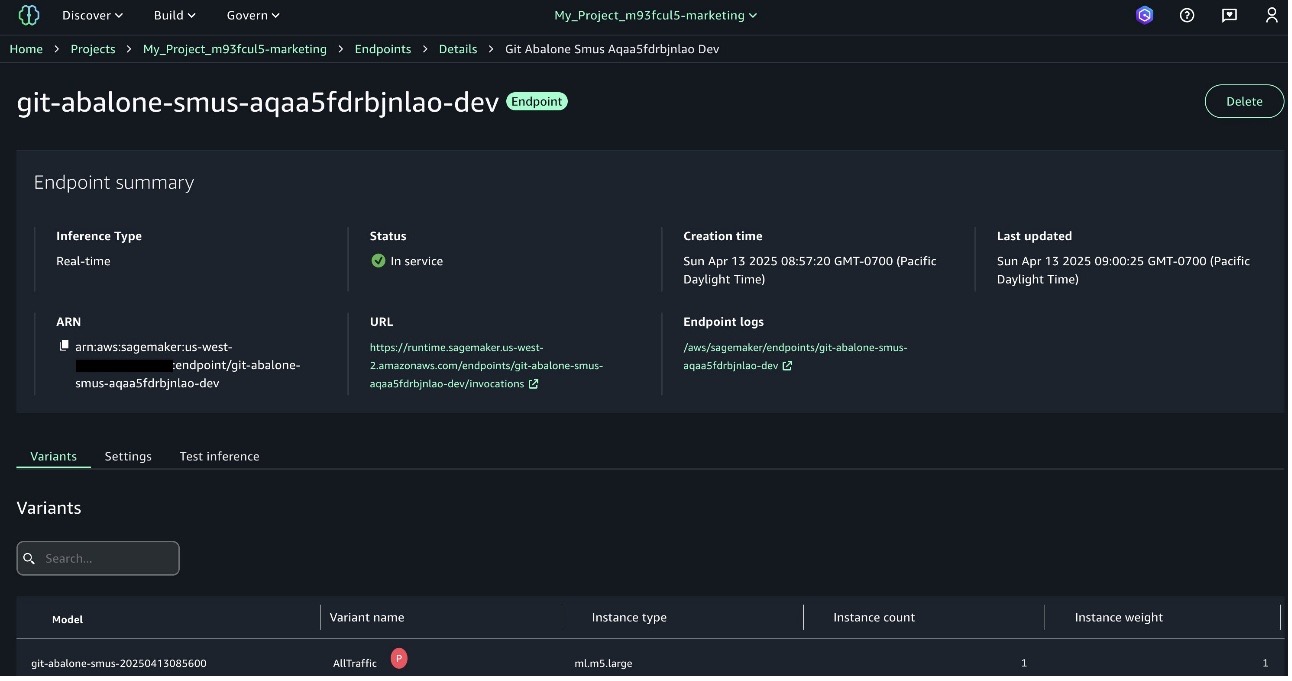Click the green Endpoint badge by title

coord(537,101)
